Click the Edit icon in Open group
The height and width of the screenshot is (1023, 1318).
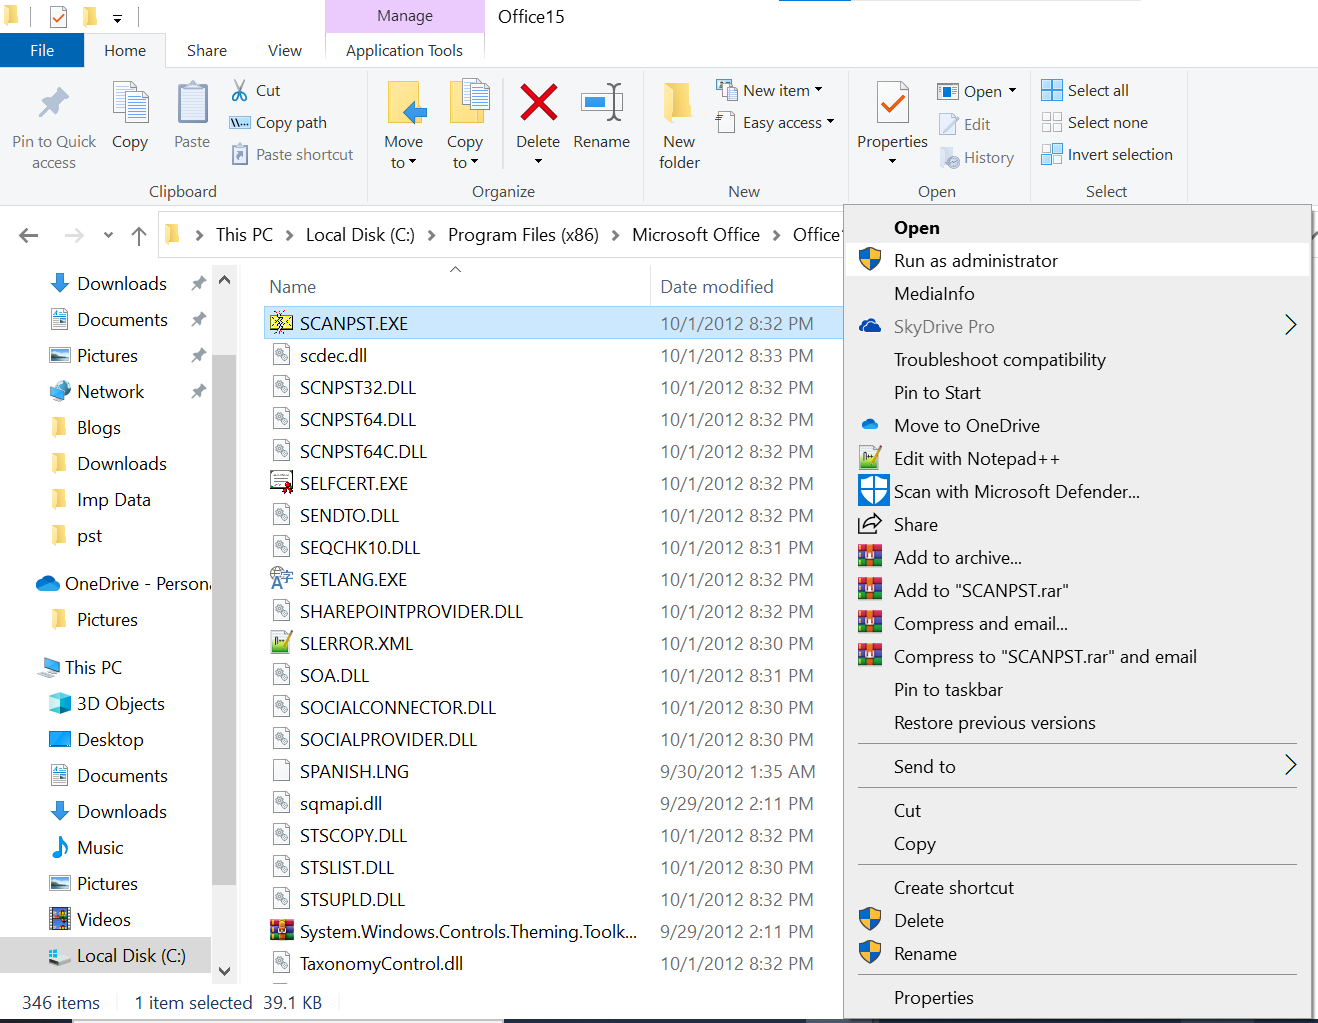click(948, 124)
